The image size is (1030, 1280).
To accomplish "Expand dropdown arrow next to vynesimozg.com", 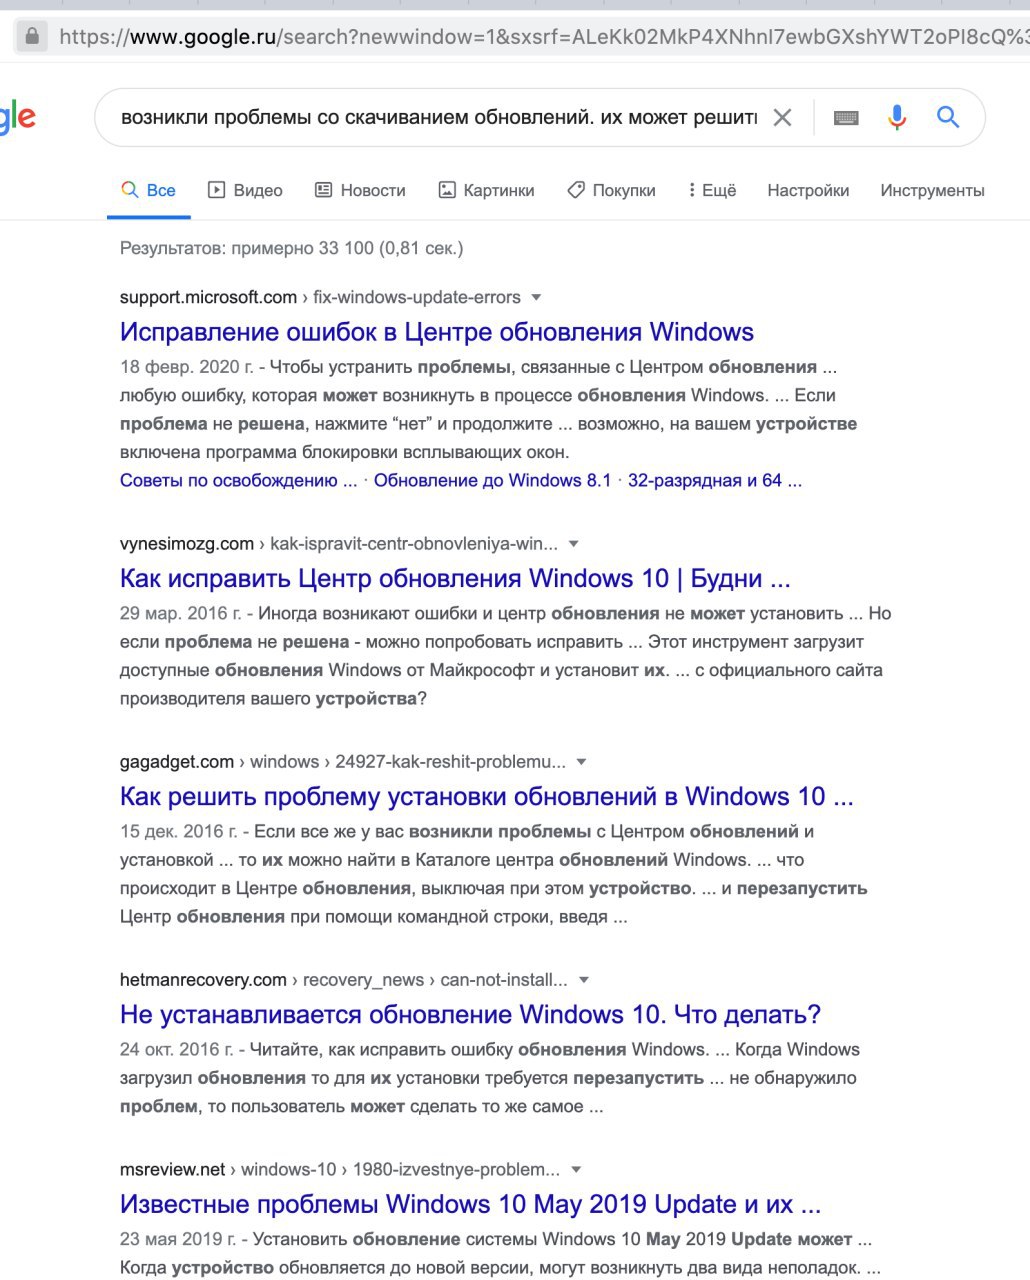I will [573, 544].
